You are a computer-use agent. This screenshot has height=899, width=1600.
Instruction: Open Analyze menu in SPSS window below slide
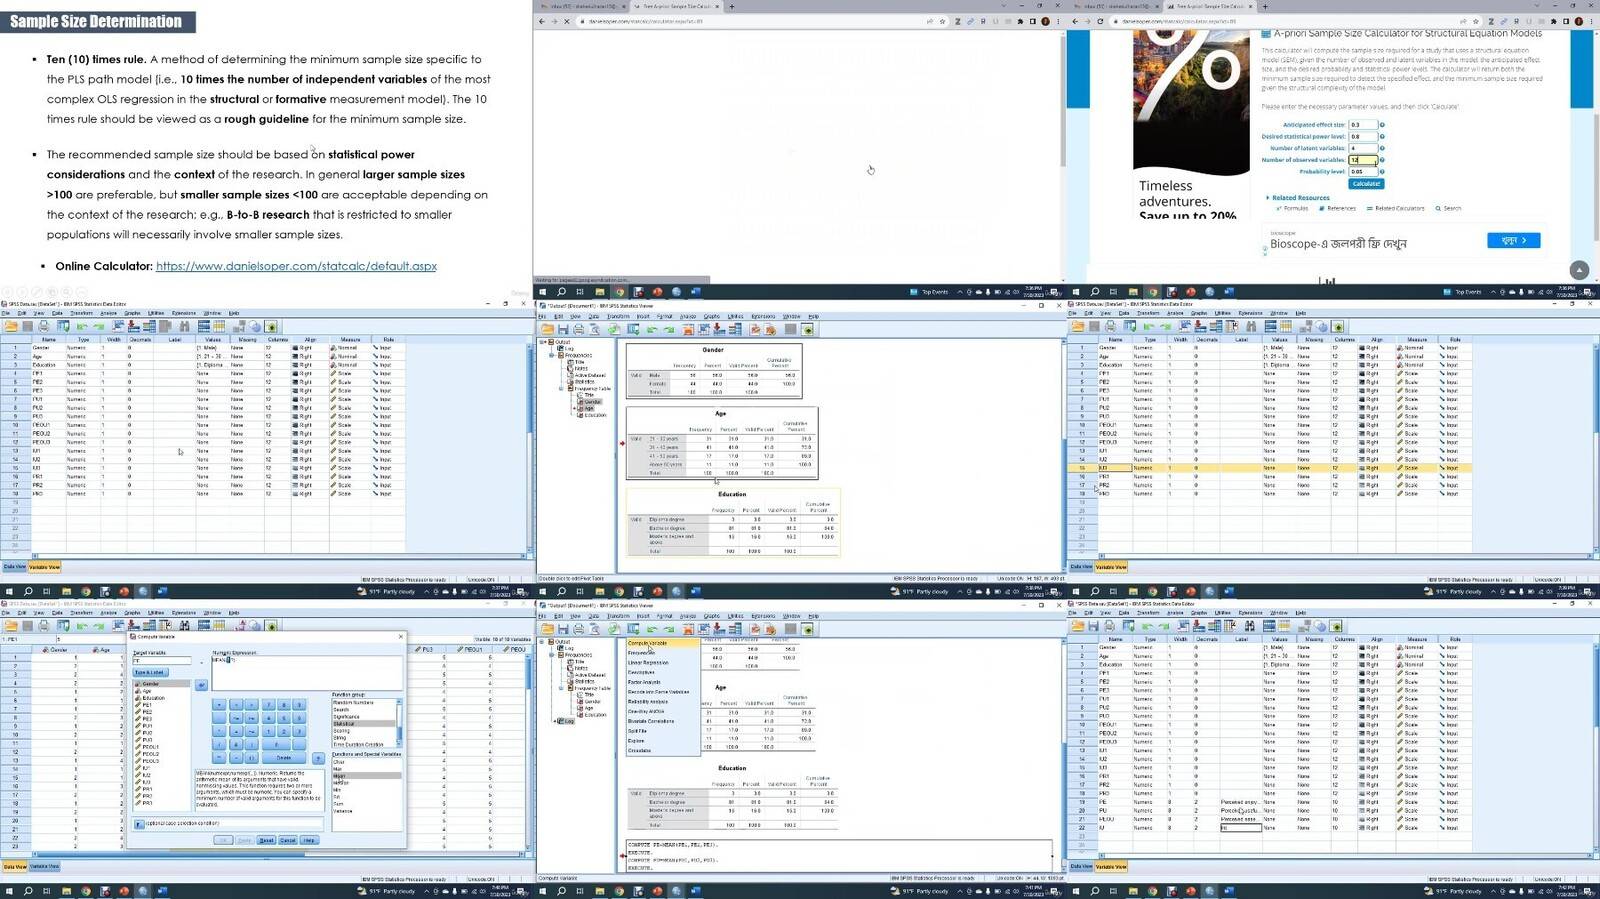click(108, 313)
